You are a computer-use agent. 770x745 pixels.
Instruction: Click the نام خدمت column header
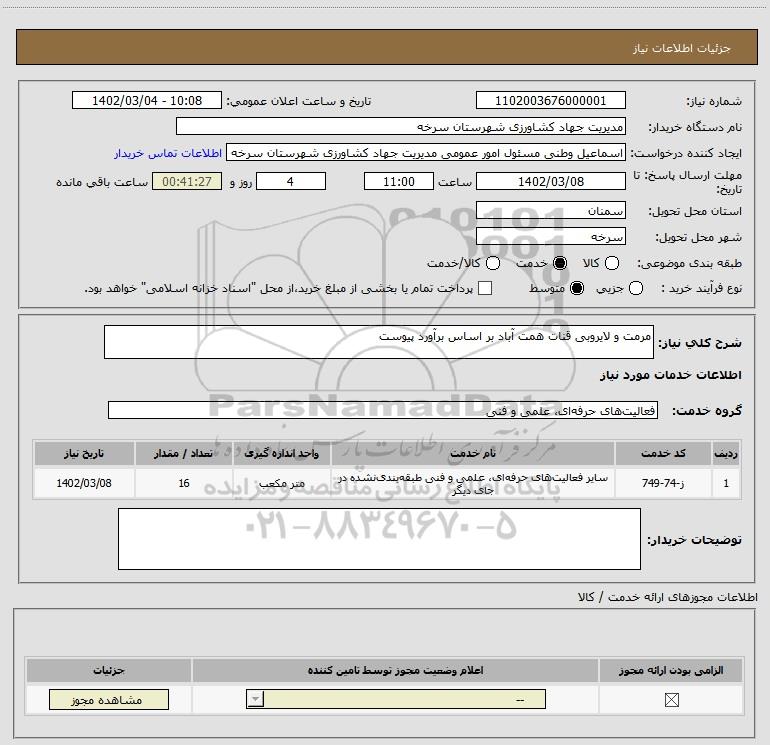[x=473, y=453]
